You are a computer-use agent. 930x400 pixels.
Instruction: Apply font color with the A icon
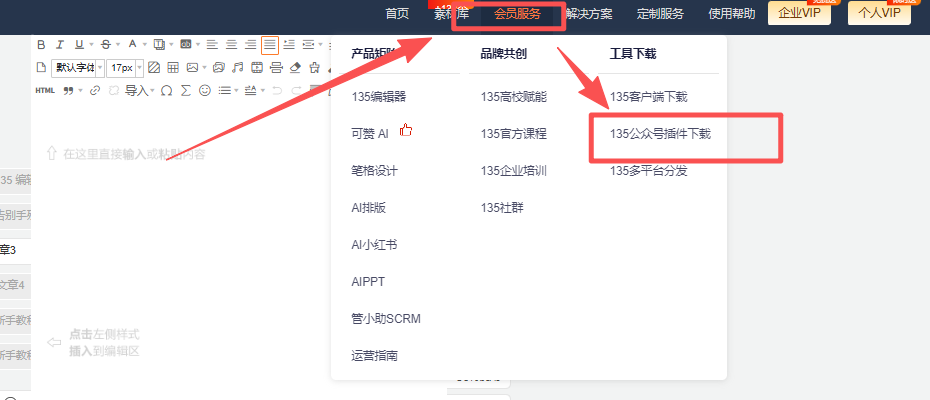coord(132,44)
